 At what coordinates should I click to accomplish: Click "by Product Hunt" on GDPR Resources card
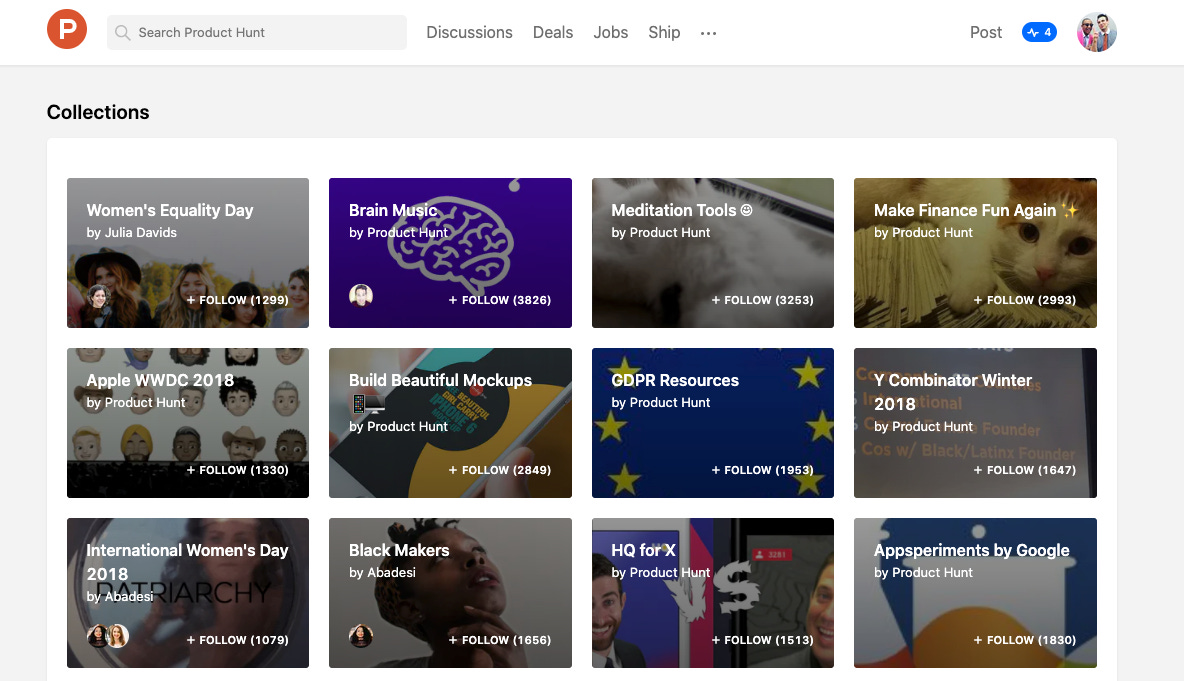tap(661, 402)
